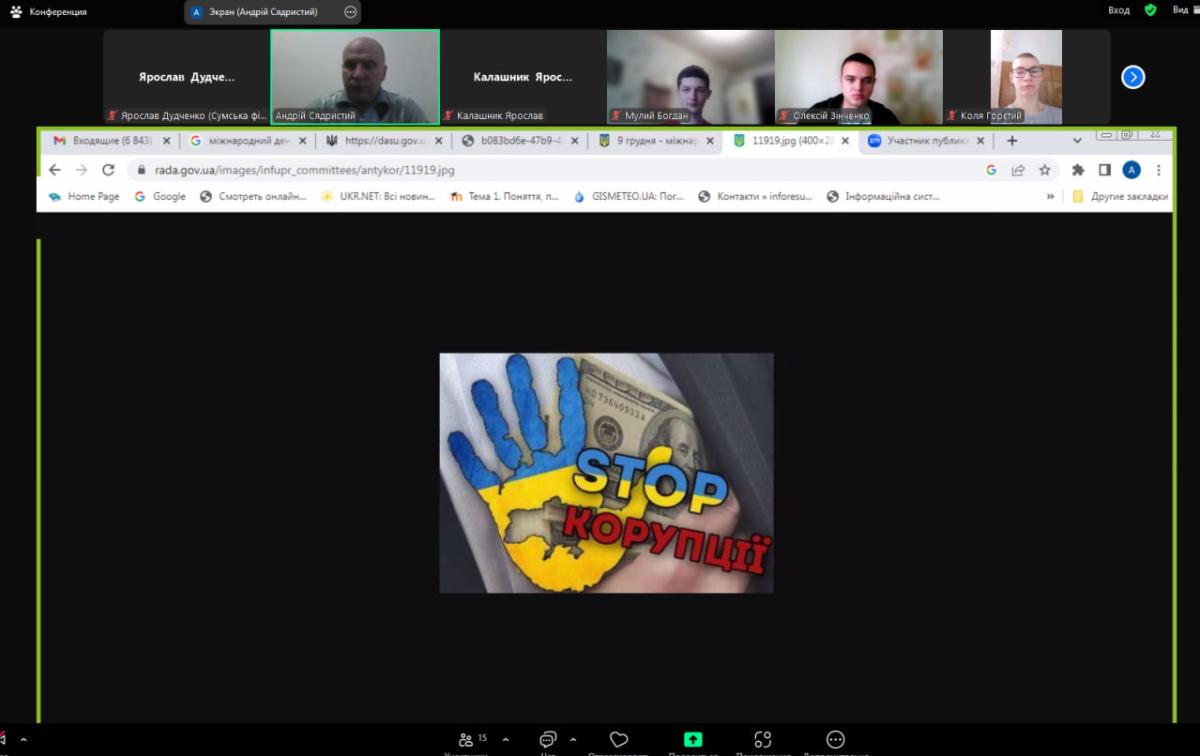Close the dasu.gov.ua tab
The width and height of the screenshot is (1200, 756).
pyautogui.click(x=438, y=141)
